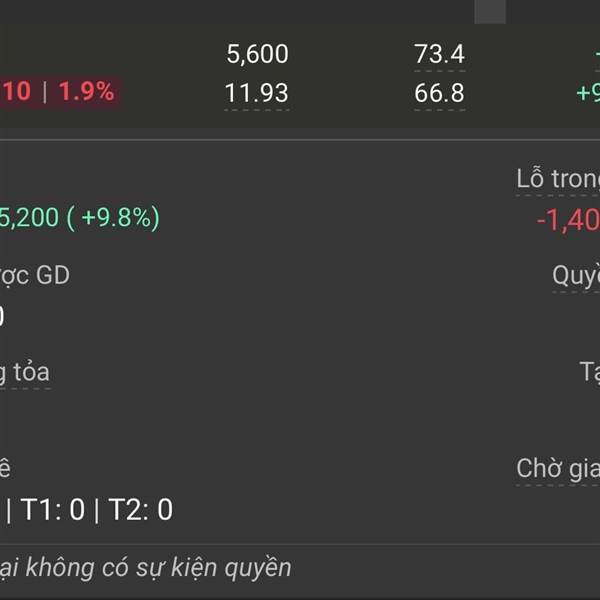Click the underlined 73.4 figure

[439, 54]
